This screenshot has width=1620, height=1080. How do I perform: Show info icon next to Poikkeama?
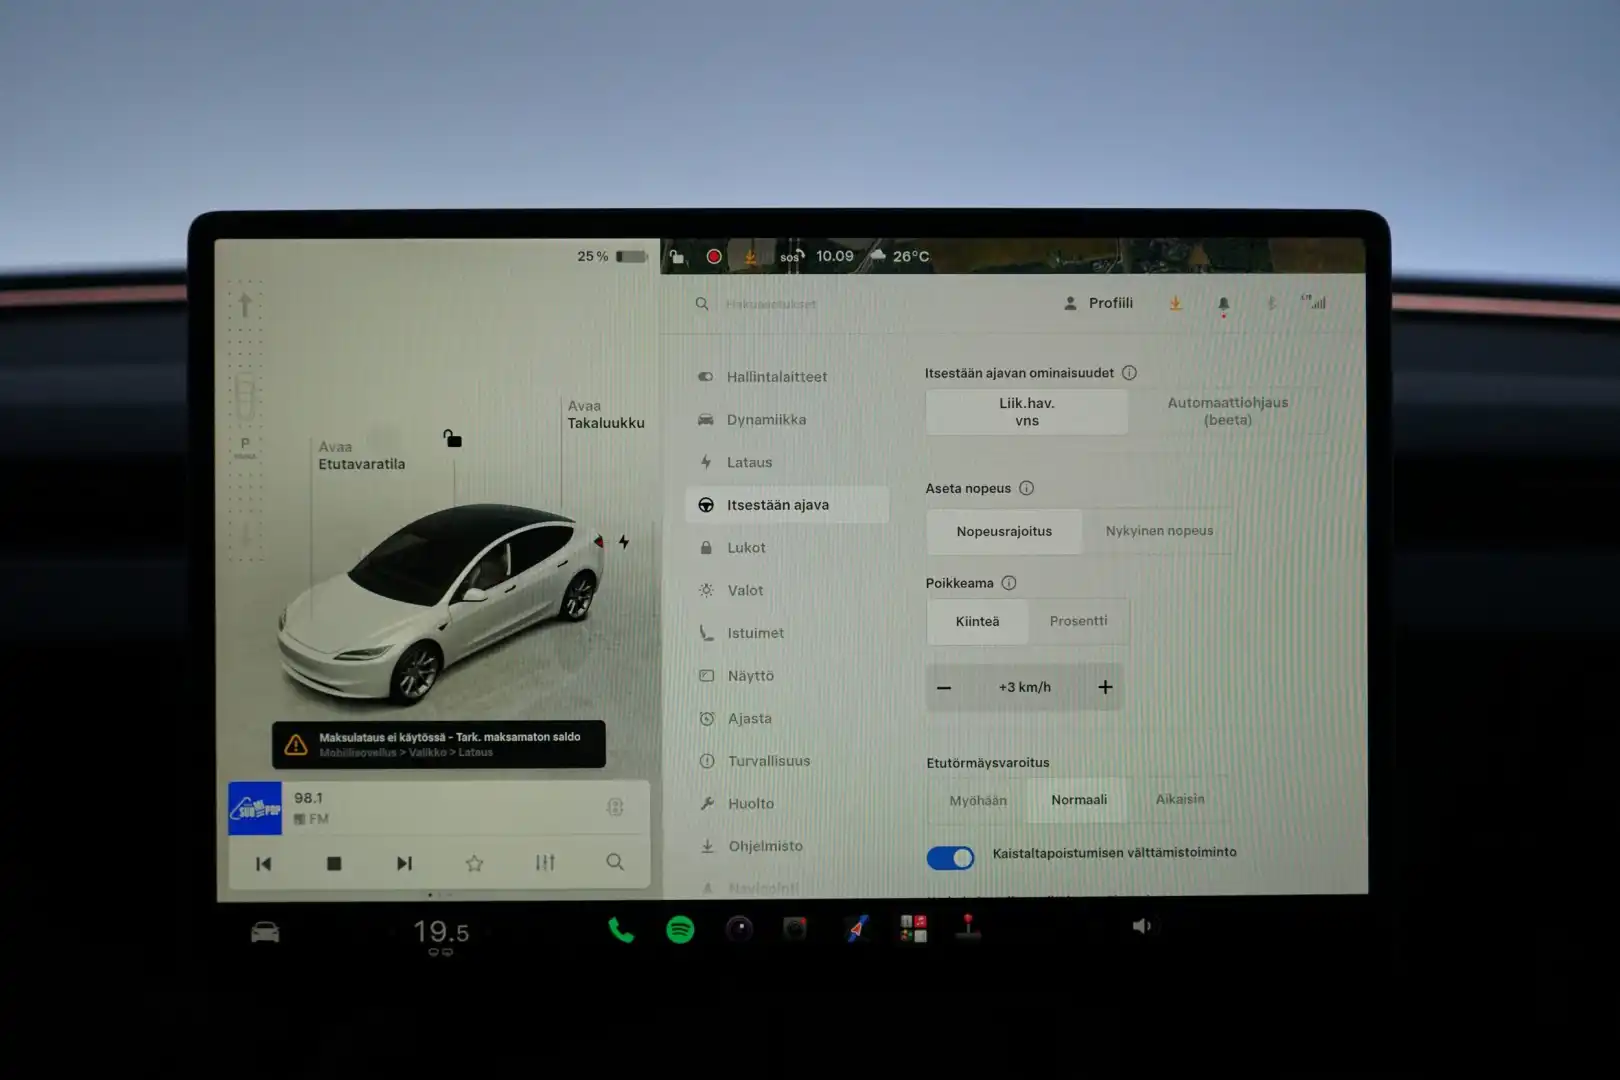pos(1009,583)
